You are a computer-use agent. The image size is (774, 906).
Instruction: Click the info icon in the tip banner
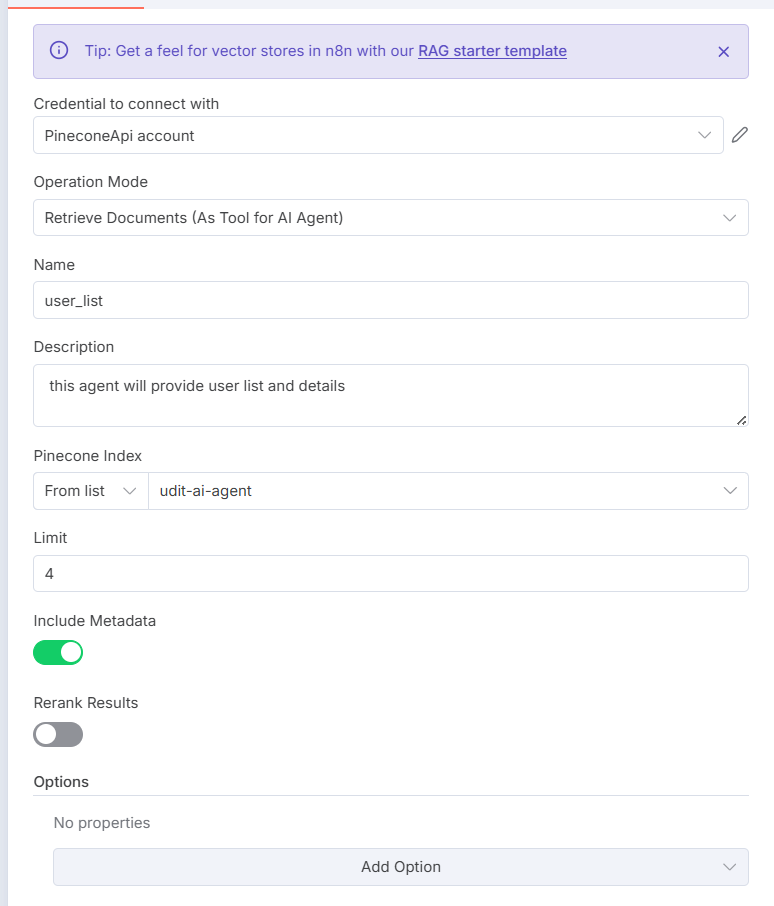(59, 51)
